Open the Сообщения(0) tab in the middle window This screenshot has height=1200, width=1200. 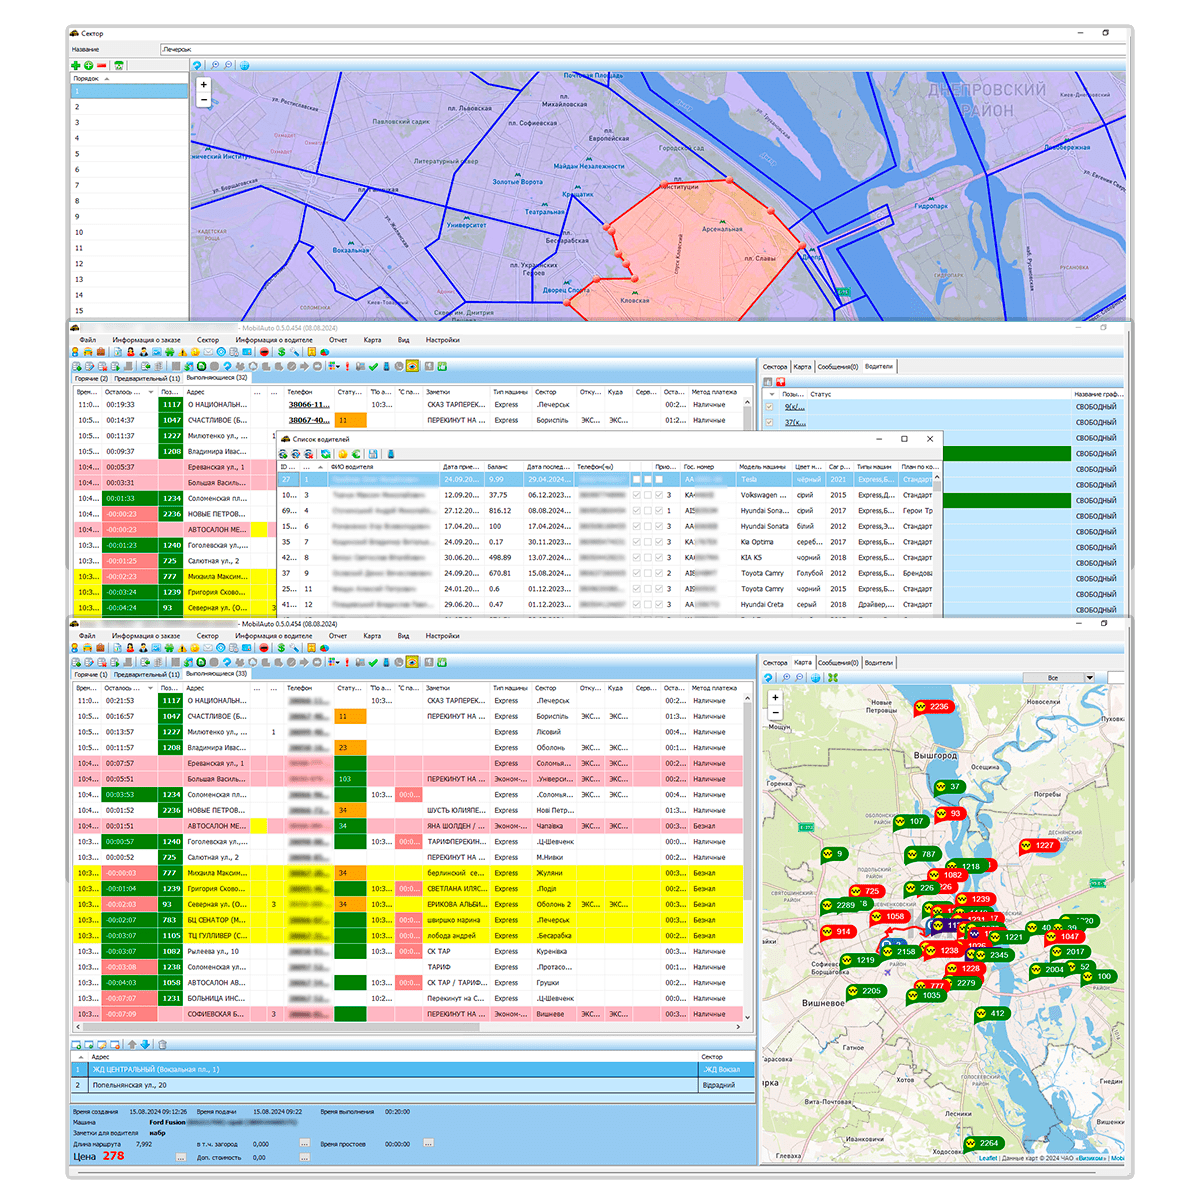coord(838,367)
